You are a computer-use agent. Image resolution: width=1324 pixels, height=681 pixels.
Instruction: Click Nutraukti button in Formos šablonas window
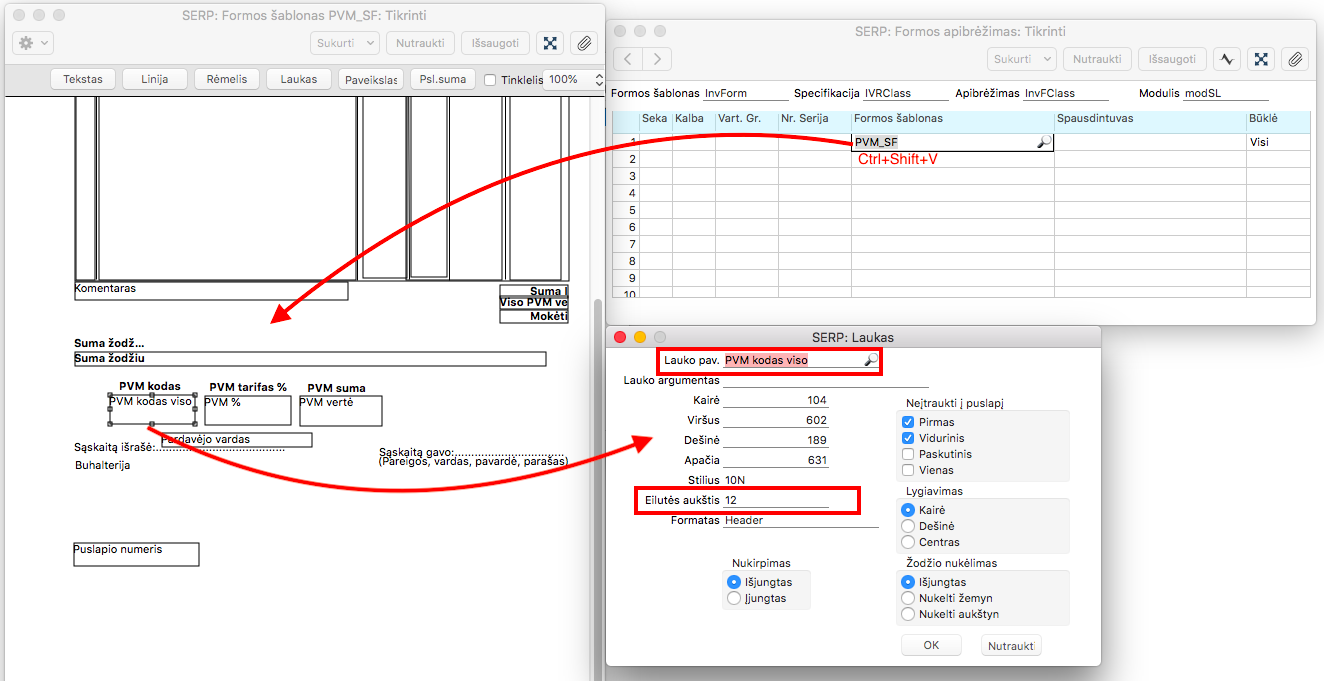pos(421,43)
